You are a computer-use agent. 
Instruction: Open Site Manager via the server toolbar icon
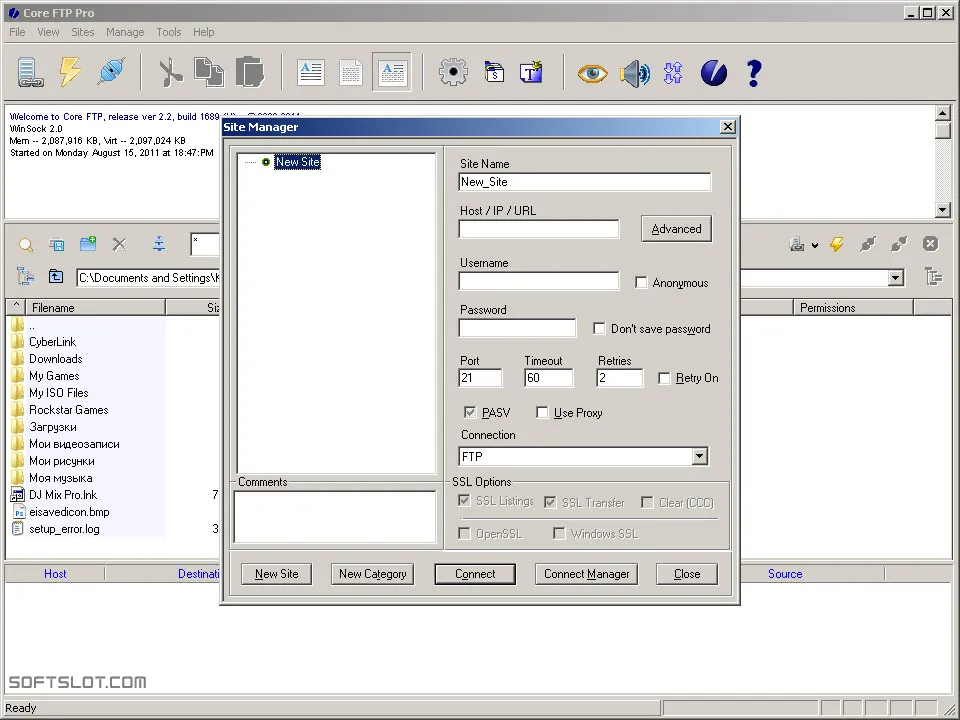pyautogui.click(x=30, y=72)
